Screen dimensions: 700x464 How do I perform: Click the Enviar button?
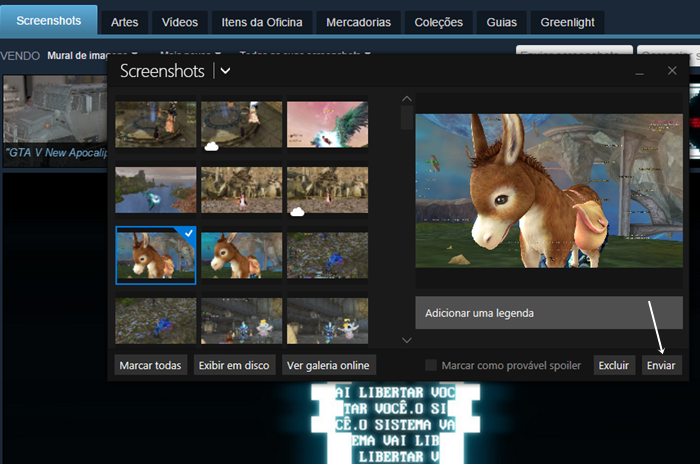[x=661, y=365]
